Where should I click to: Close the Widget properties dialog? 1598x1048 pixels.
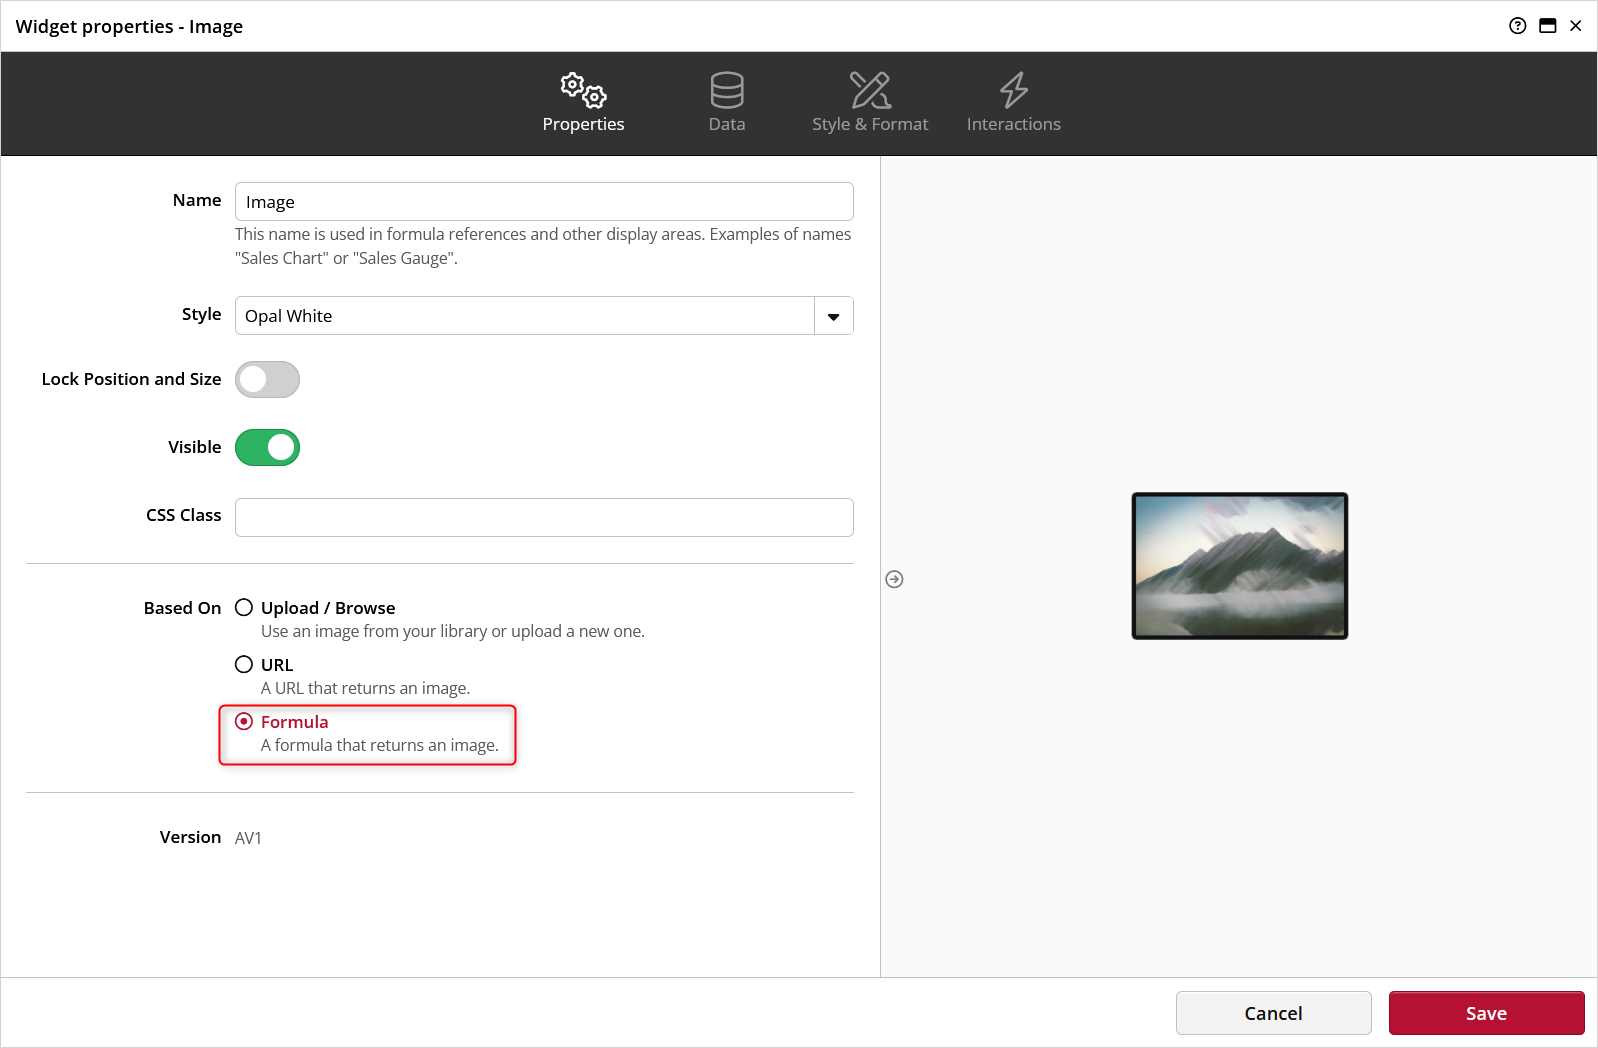(x=1576, y=26)
